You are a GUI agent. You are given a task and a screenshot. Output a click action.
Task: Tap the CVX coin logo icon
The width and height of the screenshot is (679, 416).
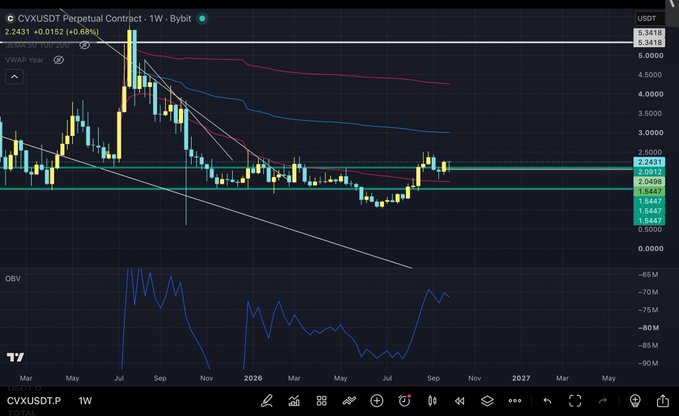[x=10, y=19]
